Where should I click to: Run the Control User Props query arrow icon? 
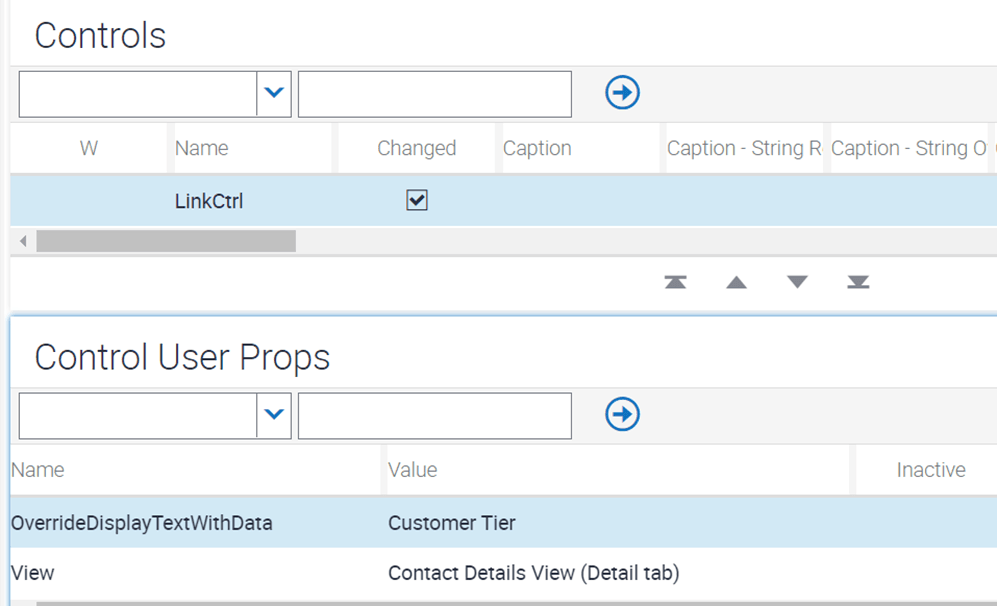tap(622, 415)
